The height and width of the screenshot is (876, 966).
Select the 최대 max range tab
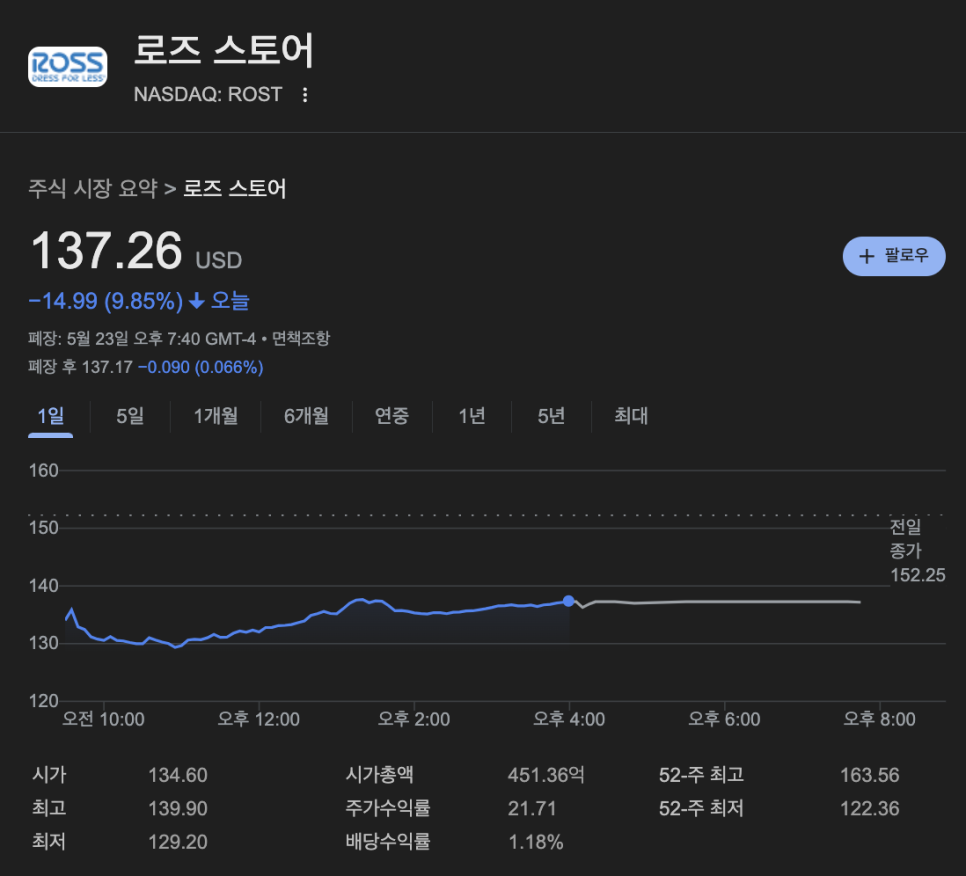tap(631, 416)
